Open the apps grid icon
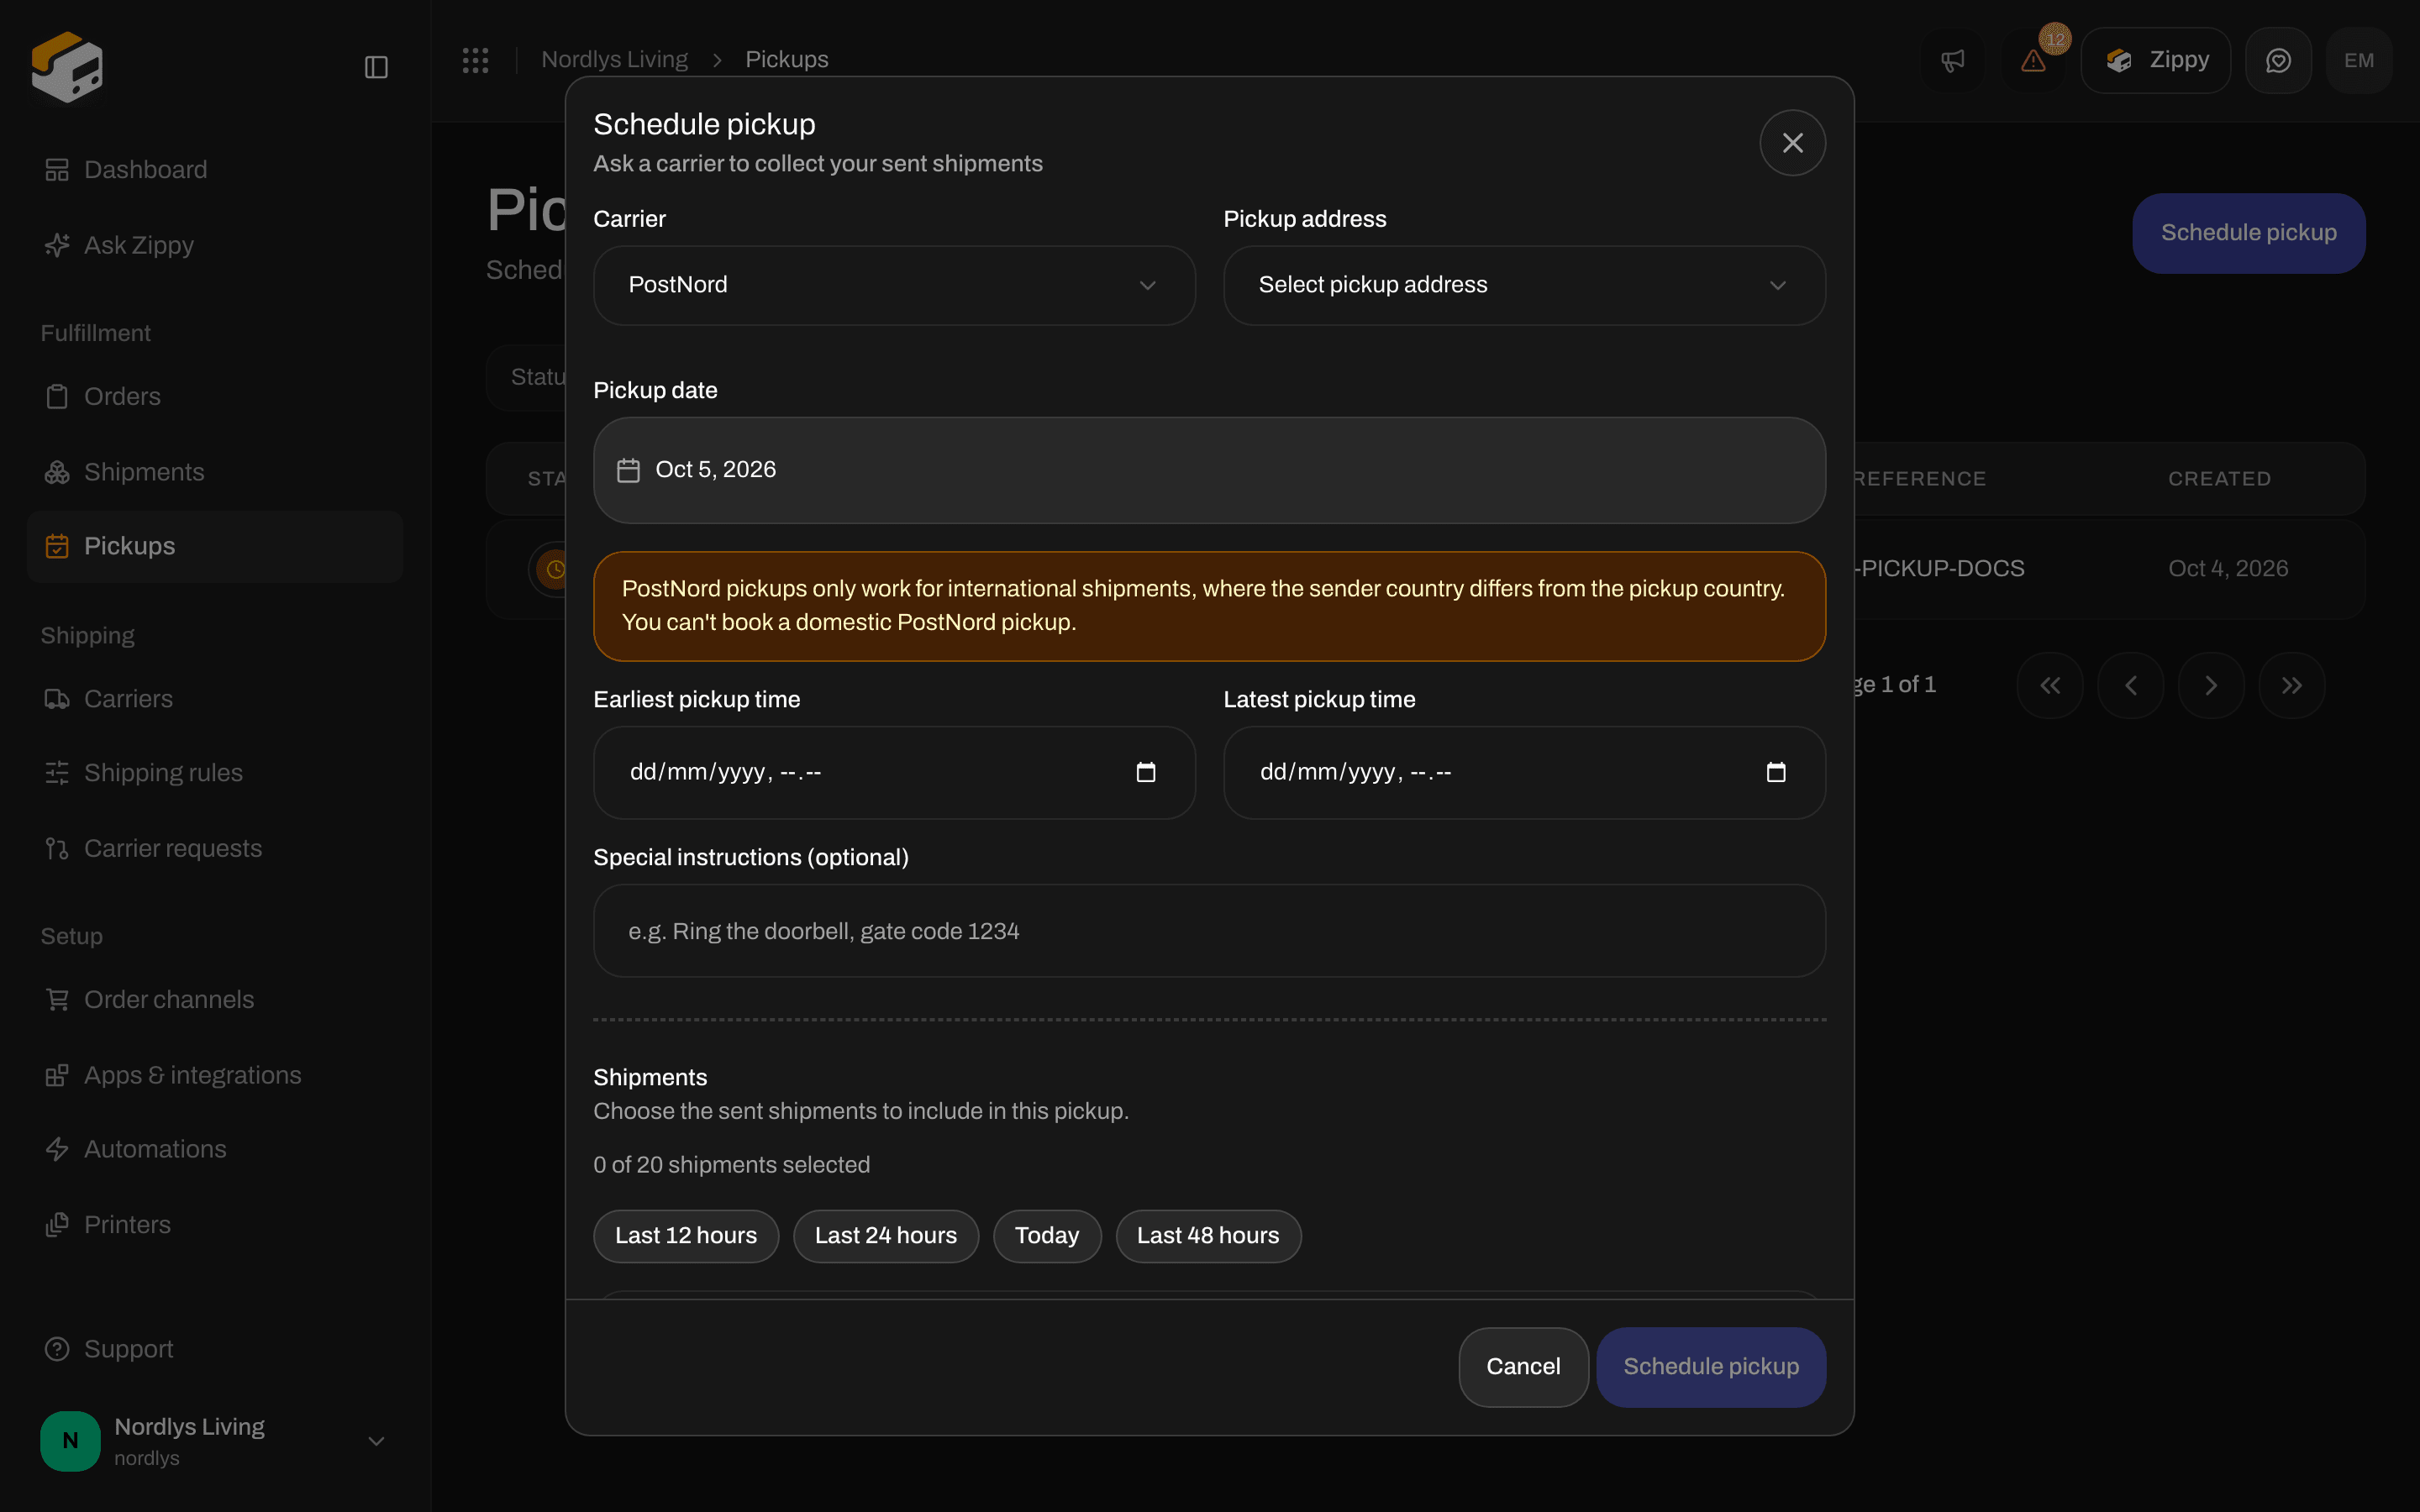Screen dimensions: 2420x1512 click(x=476, y=60)
